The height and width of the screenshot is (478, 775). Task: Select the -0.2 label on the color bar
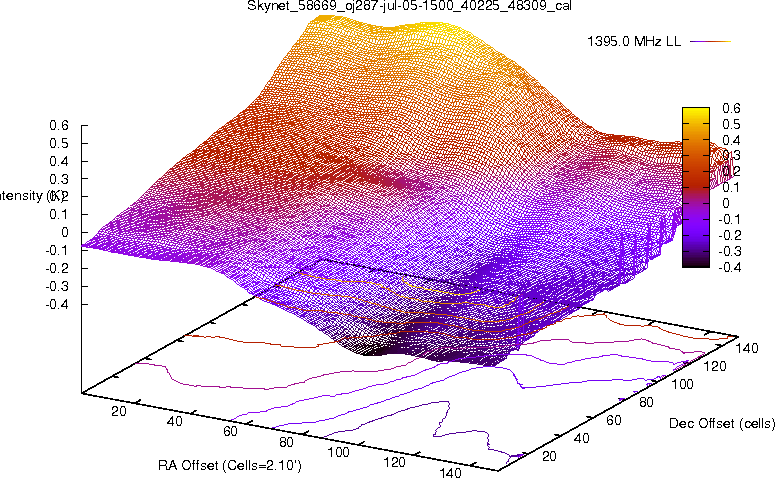(730, 235)
